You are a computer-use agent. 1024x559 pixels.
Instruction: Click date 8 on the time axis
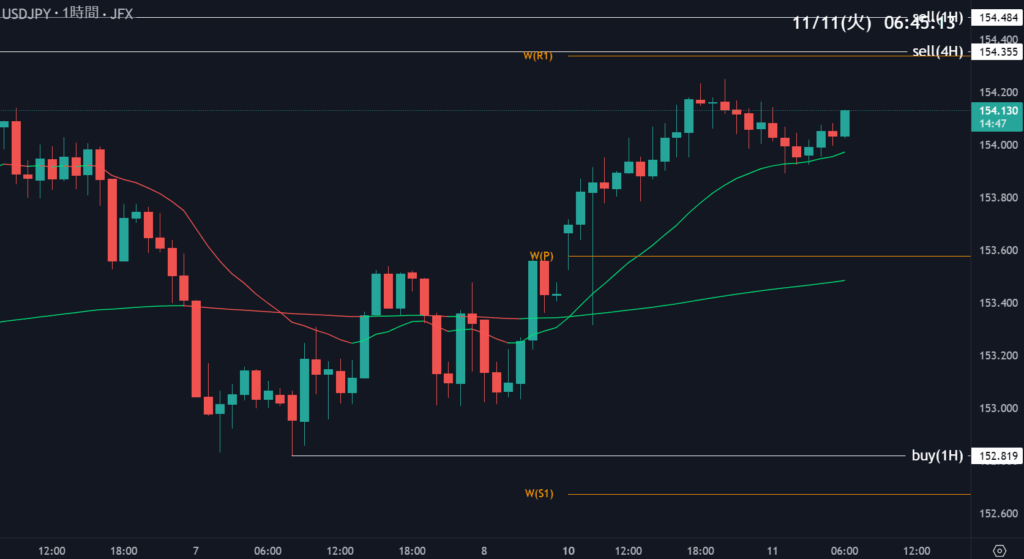483,550
